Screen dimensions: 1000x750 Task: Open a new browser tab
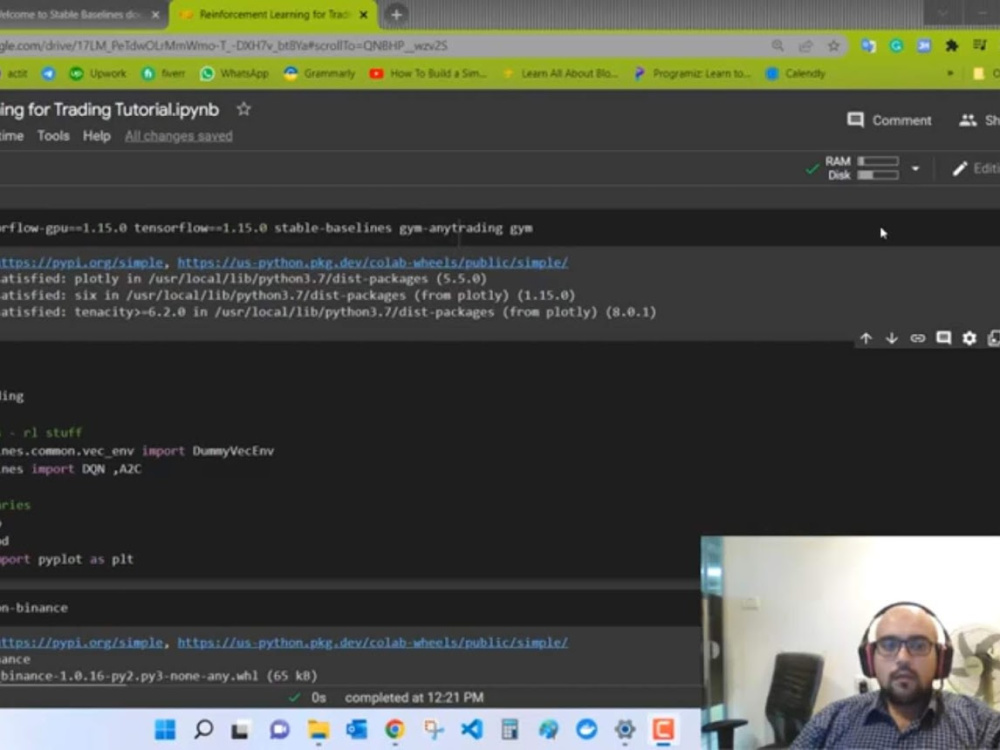click(x=396, y=14)
